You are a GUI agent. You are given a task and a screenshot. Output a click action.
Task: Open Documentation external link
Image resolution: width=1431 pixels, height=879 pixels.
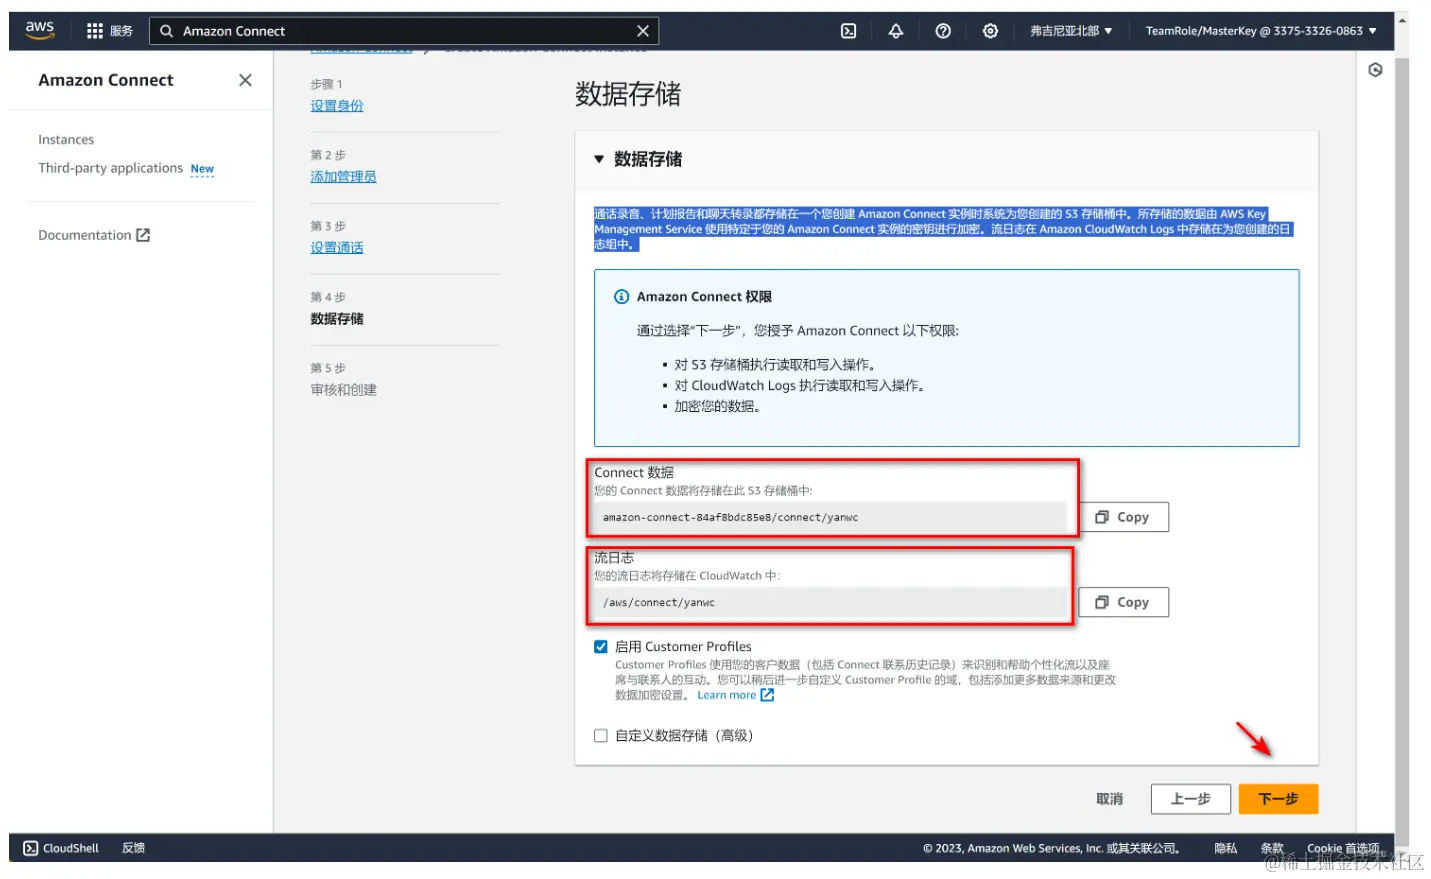94,235
